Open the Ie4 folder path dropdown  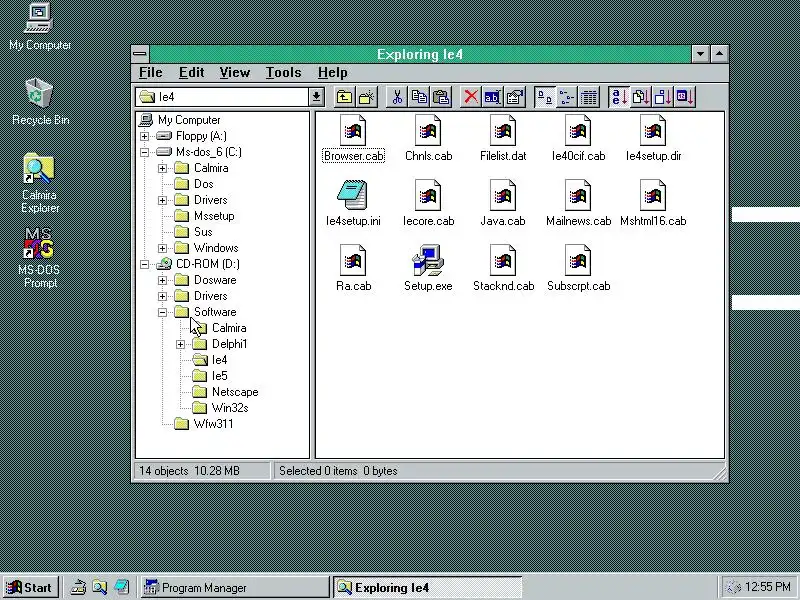[x=316, y=97]
